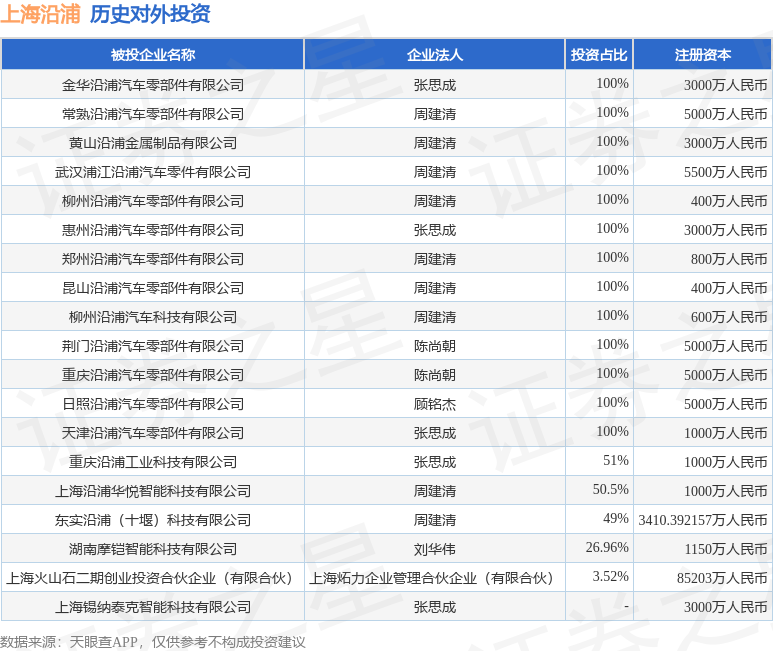Viewport: 773px width, 651px height.
Task: Click 昆山沿浦汽车零部件有限公司 company name
Action: pyautogui.click(x=152, y=288)
